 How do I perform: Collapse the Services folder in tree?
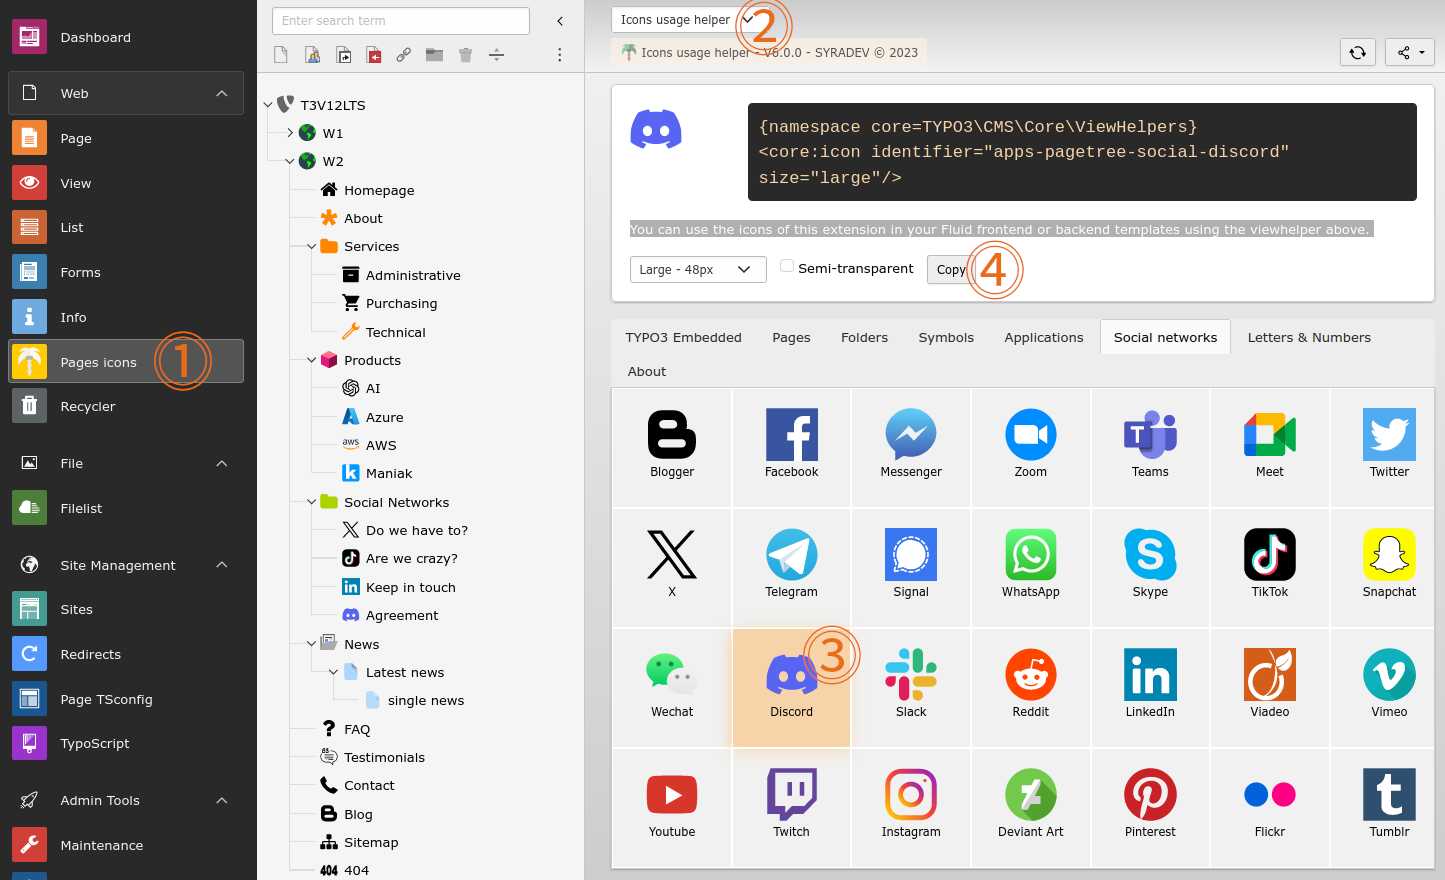coord(311,246)
